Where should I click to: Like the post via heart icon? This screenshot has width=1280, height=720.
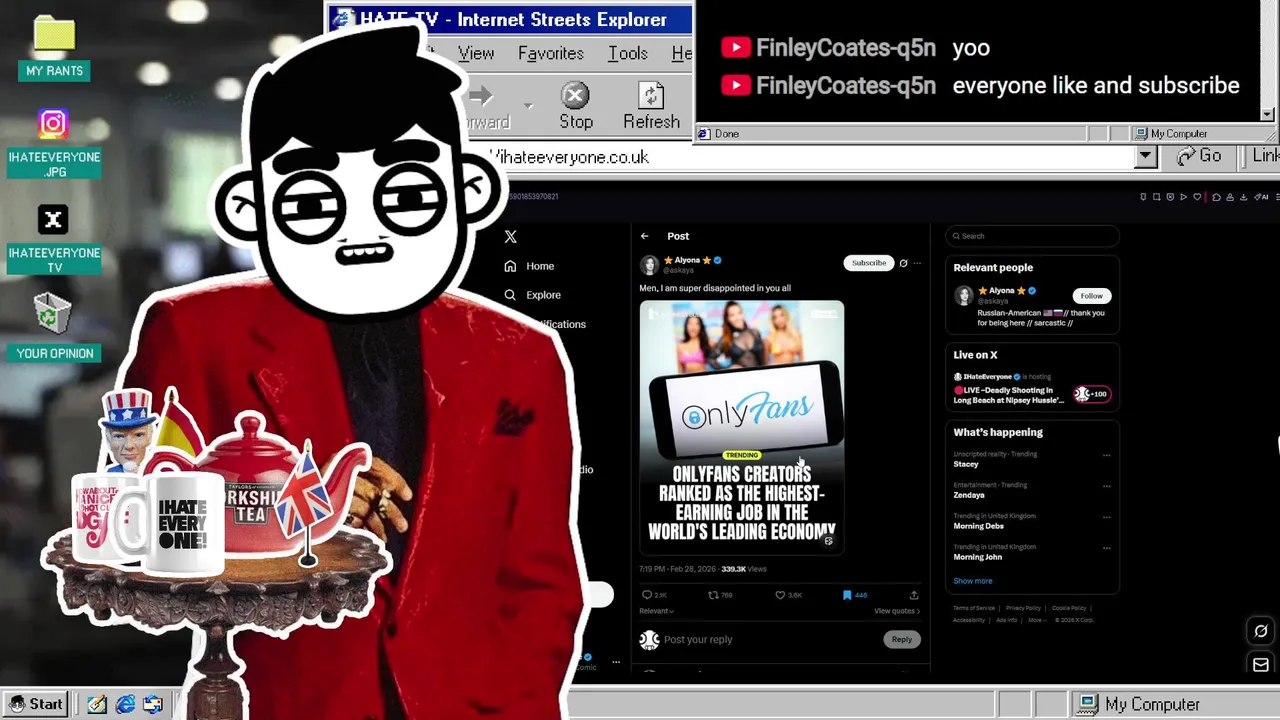click(x=780, y=595)
